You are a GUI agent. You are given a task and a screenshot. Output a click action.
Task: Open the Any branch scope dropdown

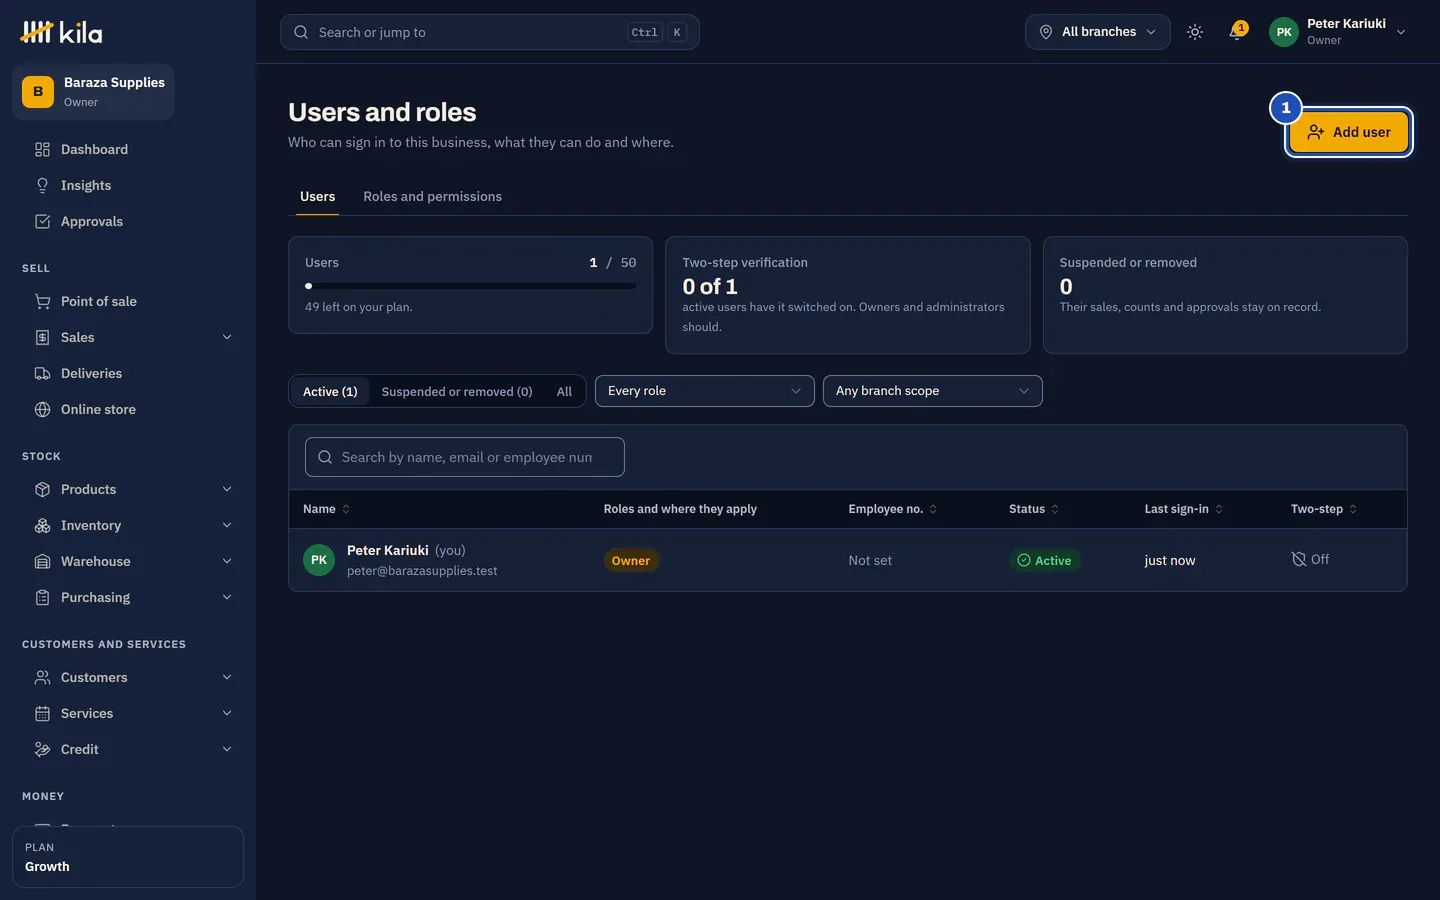[933, 391]
